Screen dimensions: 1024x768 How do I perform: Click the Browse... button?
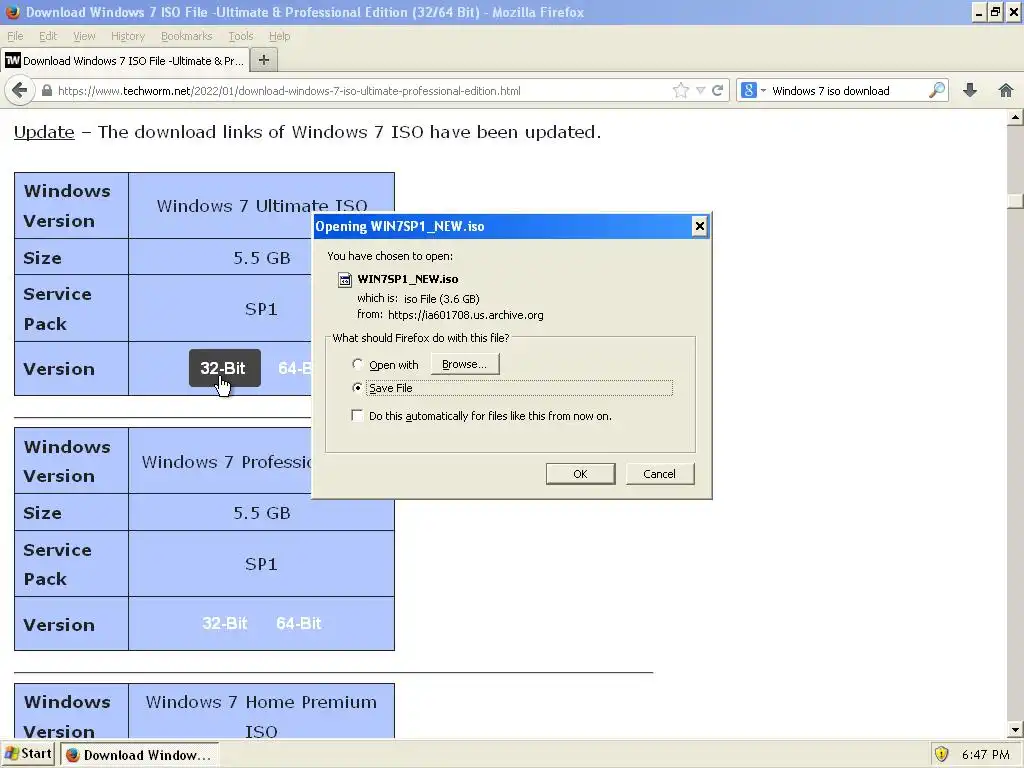(x=464, y=364)
